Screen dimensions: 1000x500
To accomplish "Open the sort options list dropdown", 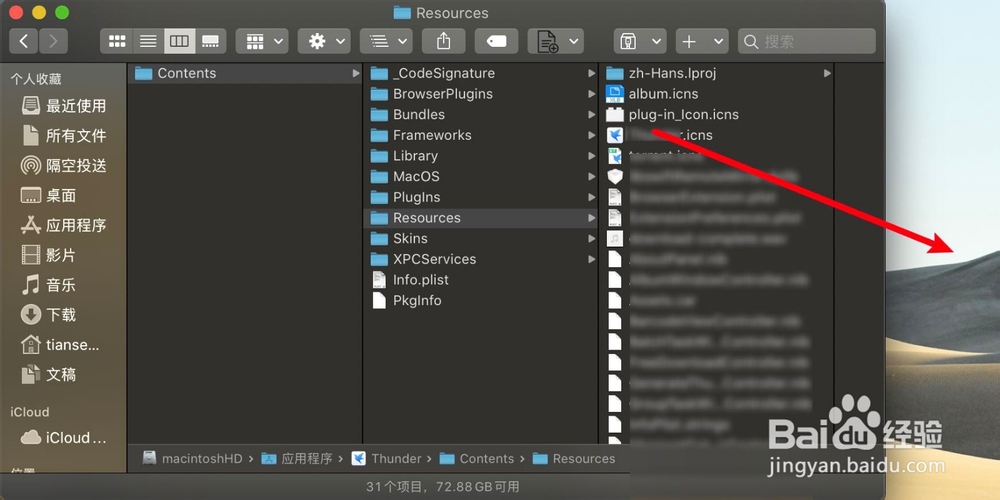I will pyautogui.click(x=386, y=41).
